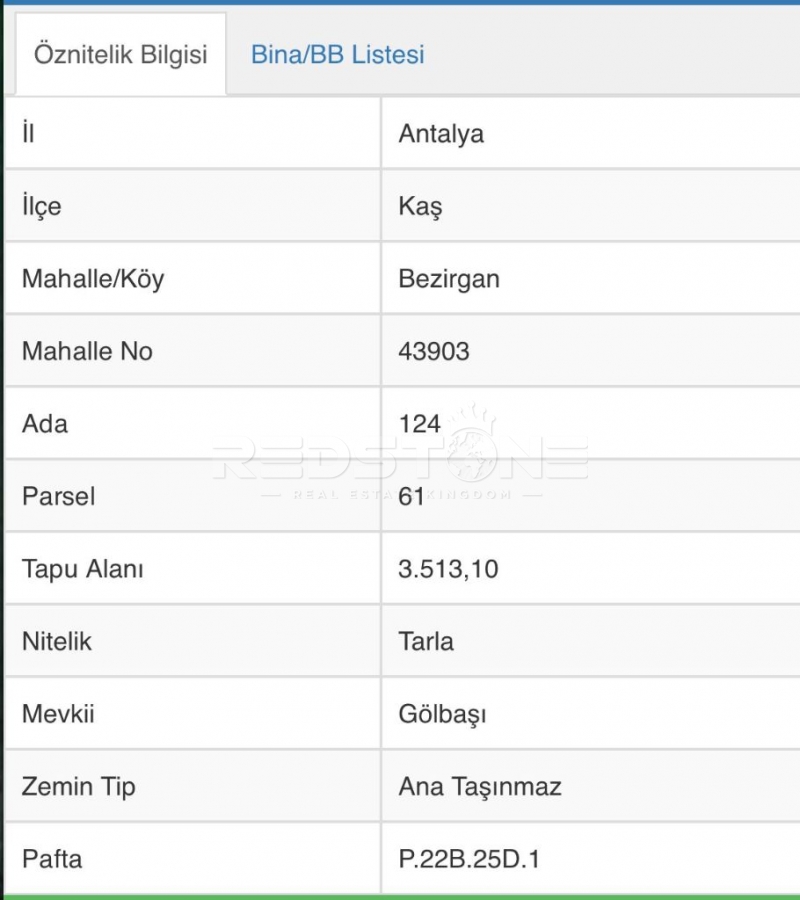Click the Tapu Alanı row label

coord(83,569)
